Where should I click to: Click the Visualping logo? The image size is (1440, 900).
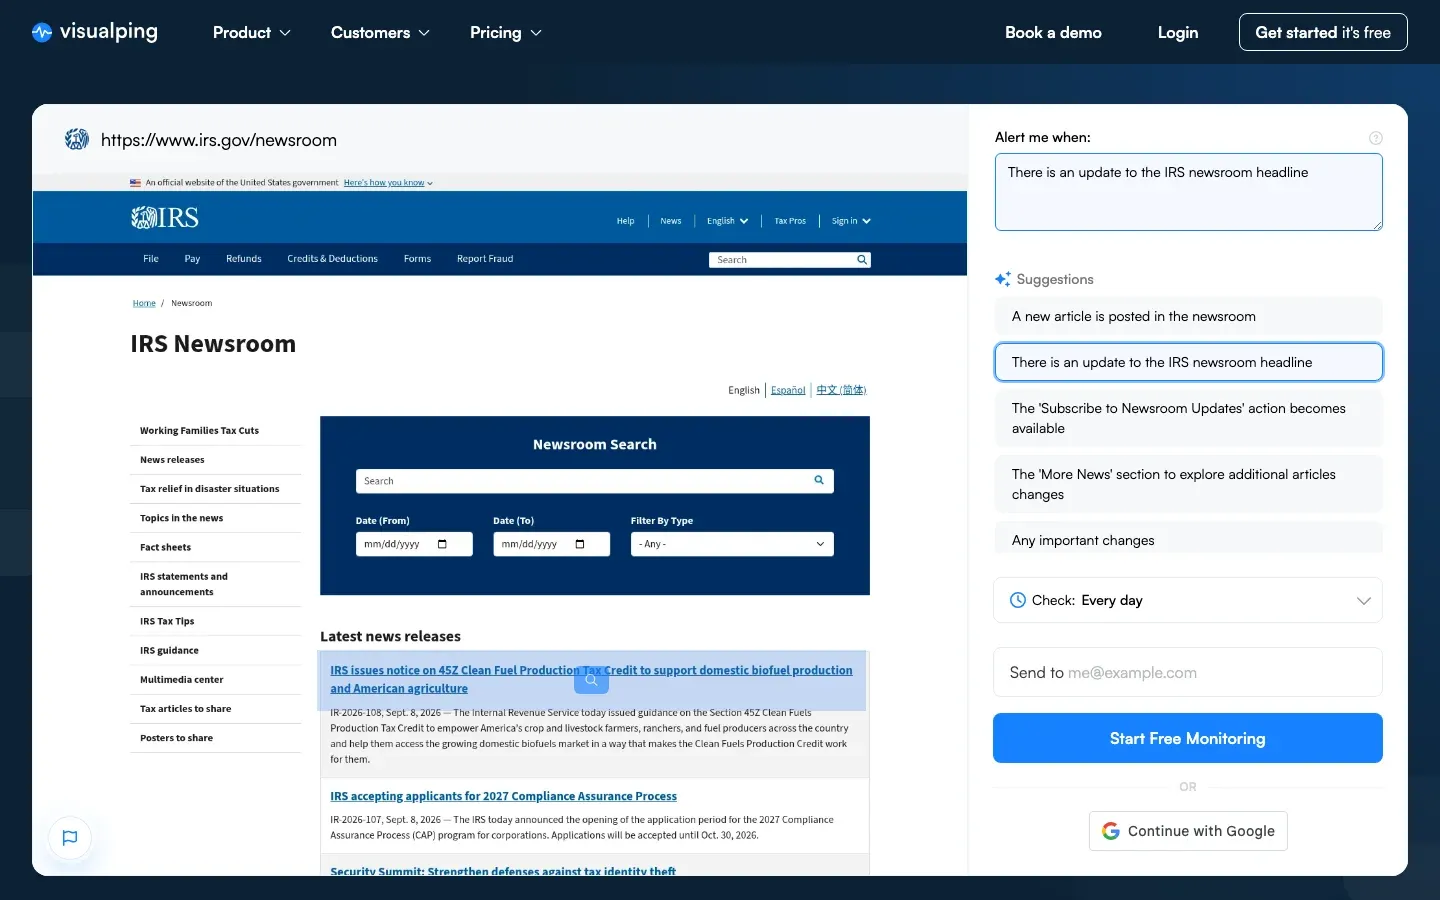[94, 32]
